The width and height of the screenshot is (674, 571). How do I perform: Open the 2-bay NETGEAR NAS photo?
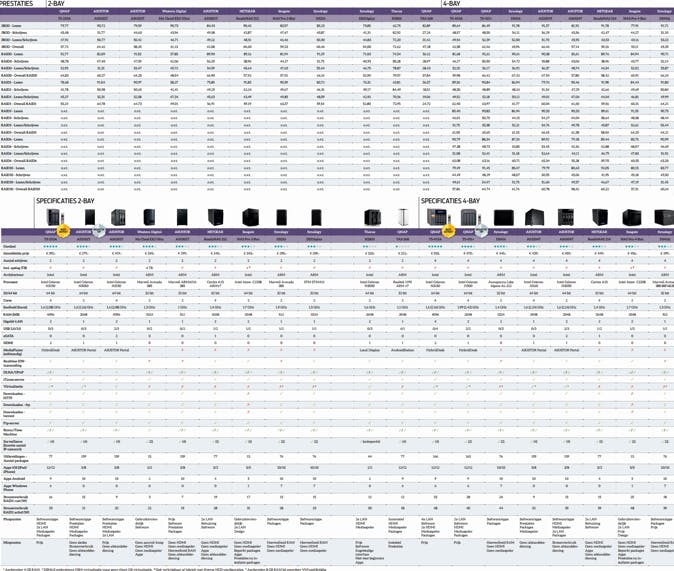pyautogui.click(x=215, y=217)
